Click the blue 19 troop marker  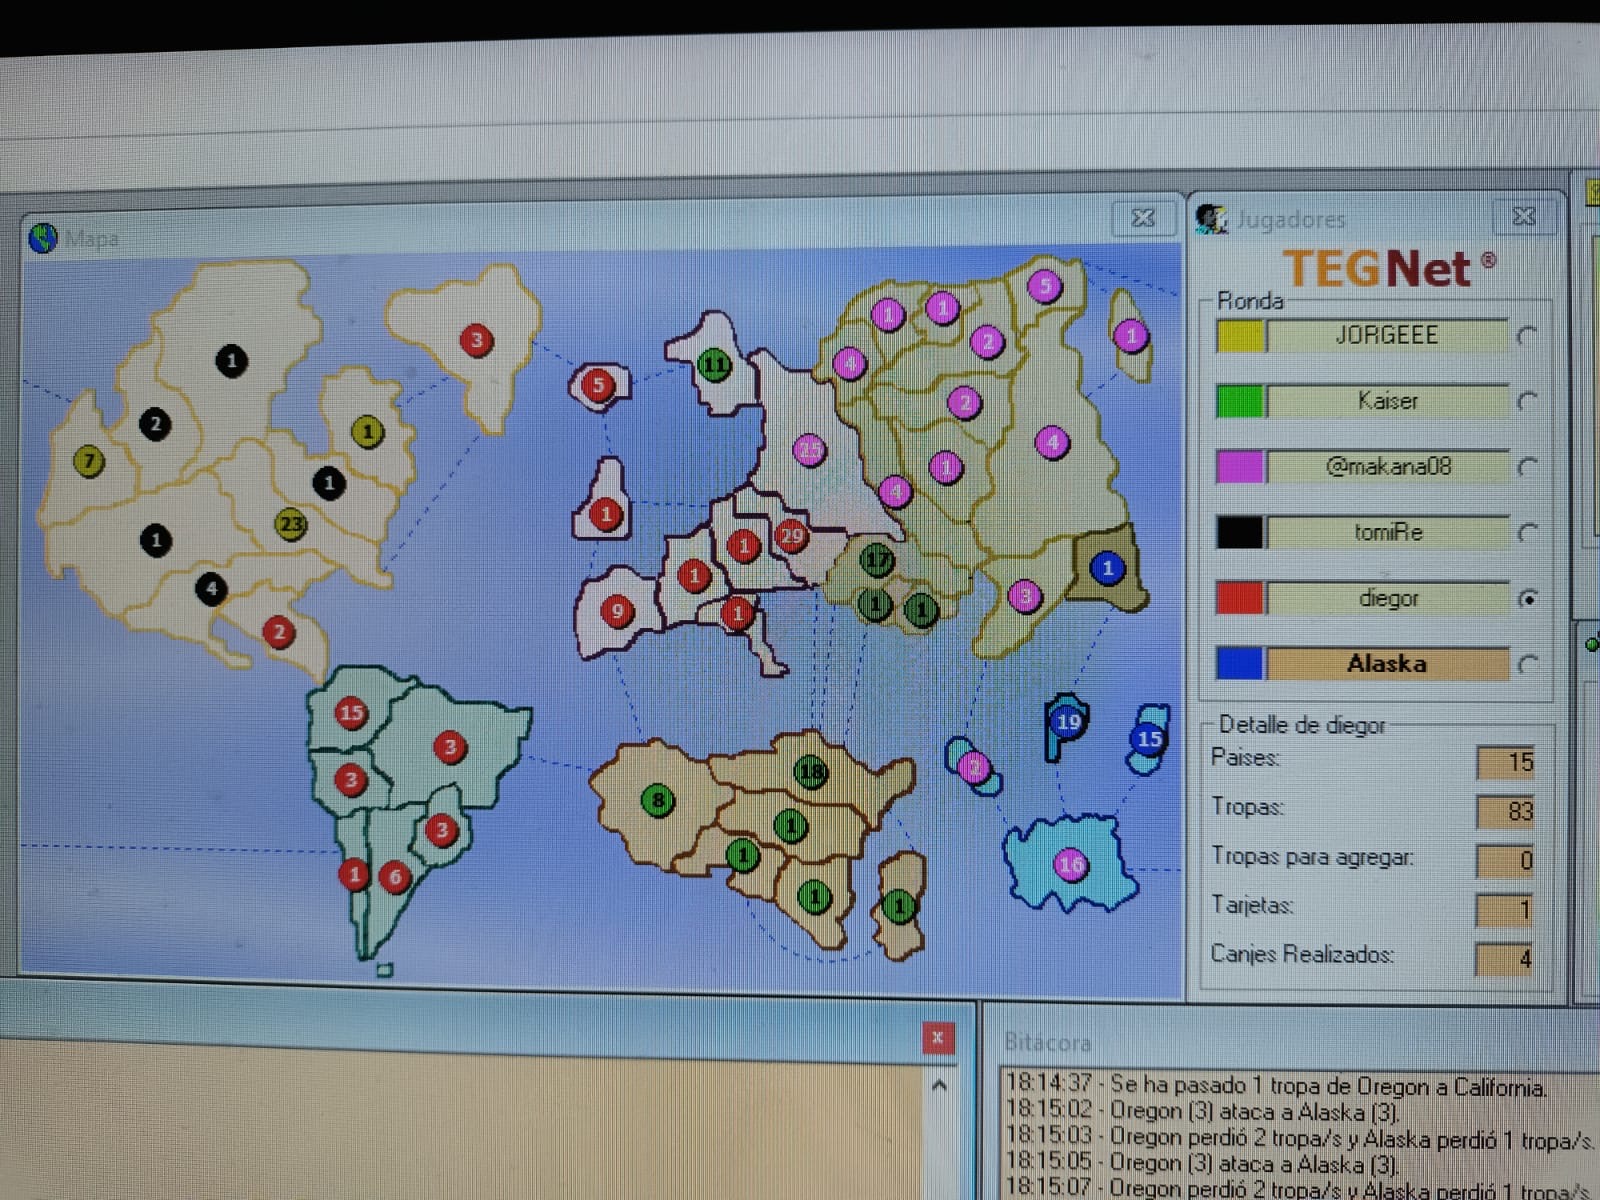pos(1068,721)
